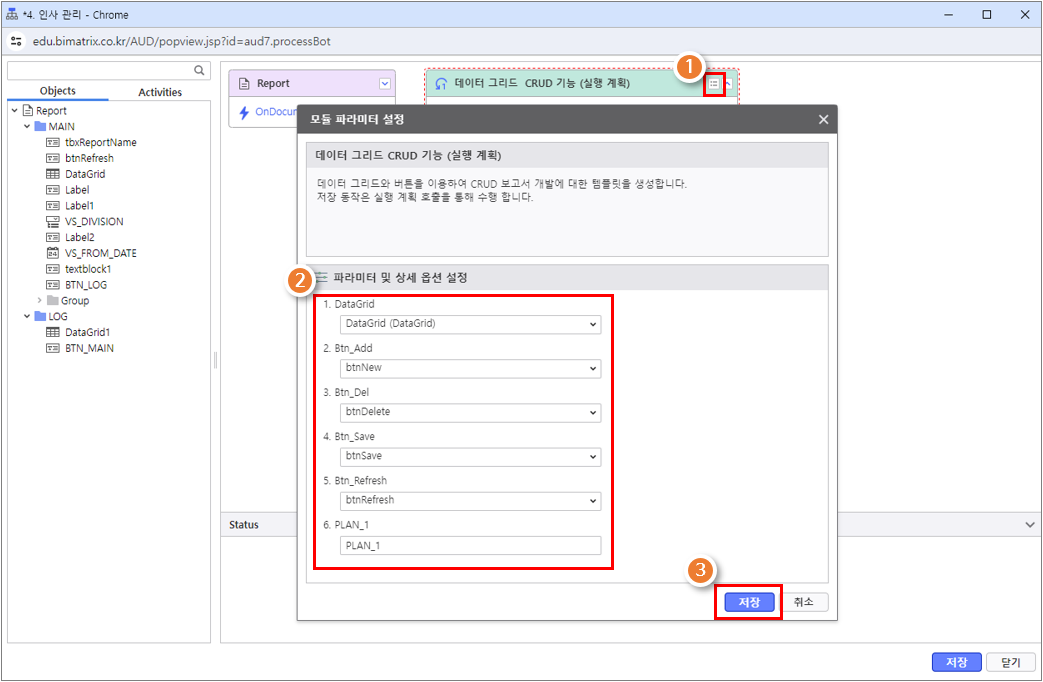Click the VS_DIVISION list icon in tree
This screenshot has width=1043, height=682.
pos(53,221)
